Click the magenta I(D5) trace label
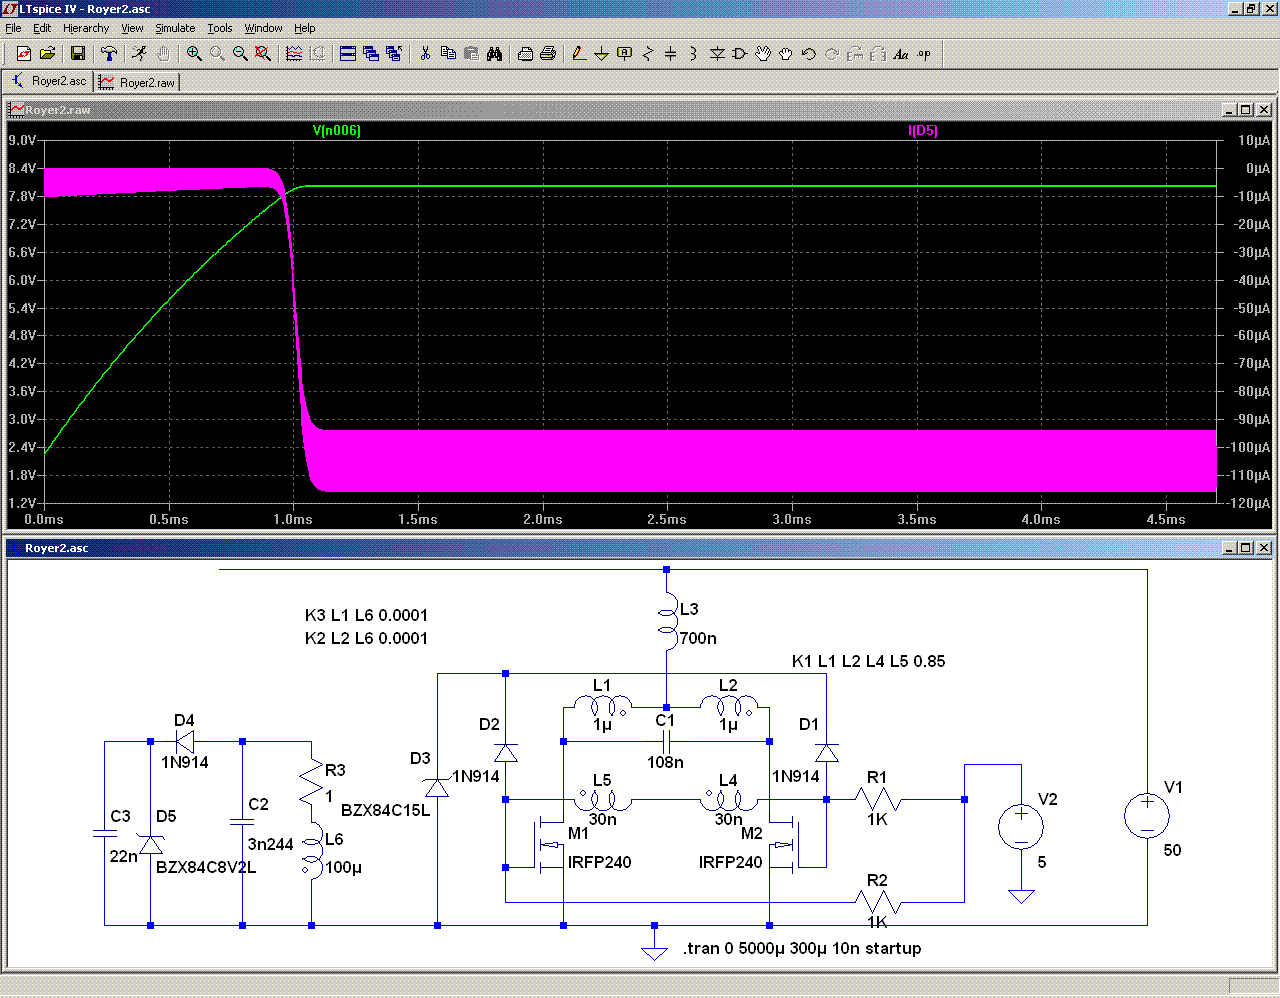This screenshot has width=1280, height=998. click(922, 131)
